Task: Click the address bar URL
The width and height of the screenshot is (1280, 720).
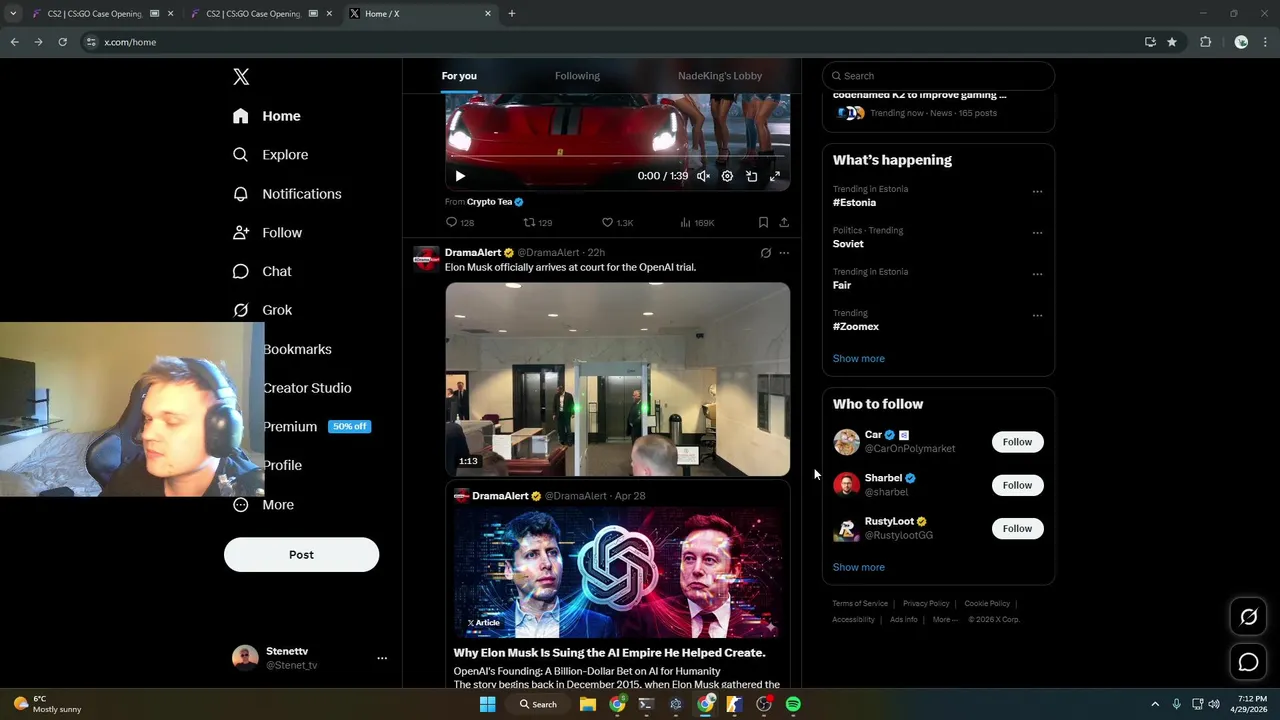Action: click(x=130, y=42)
